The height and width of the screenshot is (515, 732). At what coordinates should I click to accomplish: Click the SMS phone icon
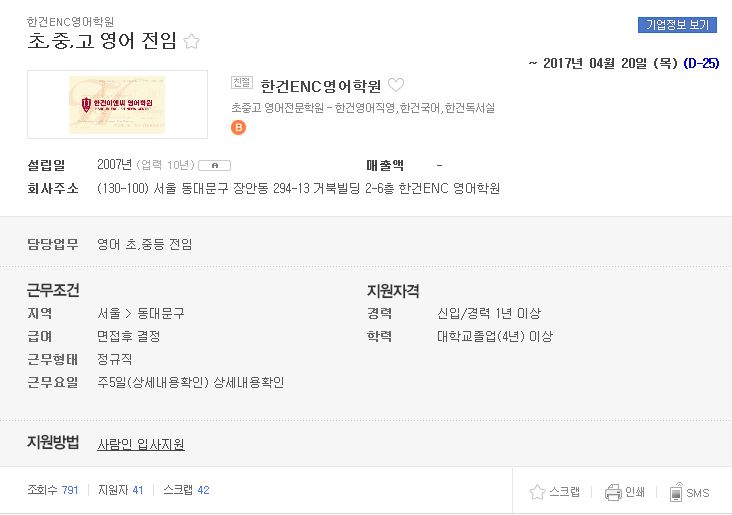[x=676, y=492]
